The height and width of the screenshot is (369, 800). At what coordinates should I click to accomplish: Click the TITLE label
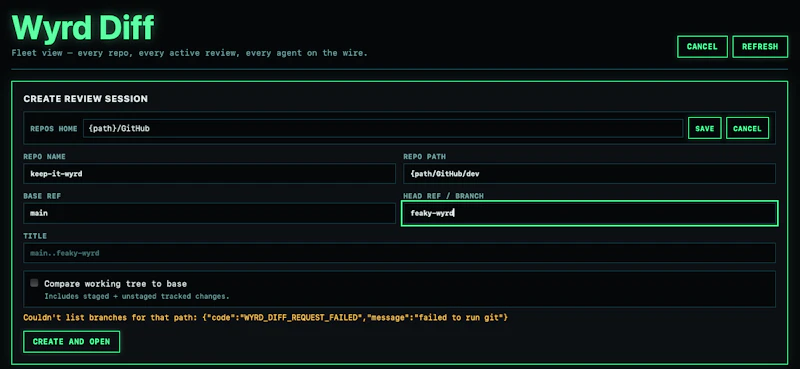(x=35, y=236)
